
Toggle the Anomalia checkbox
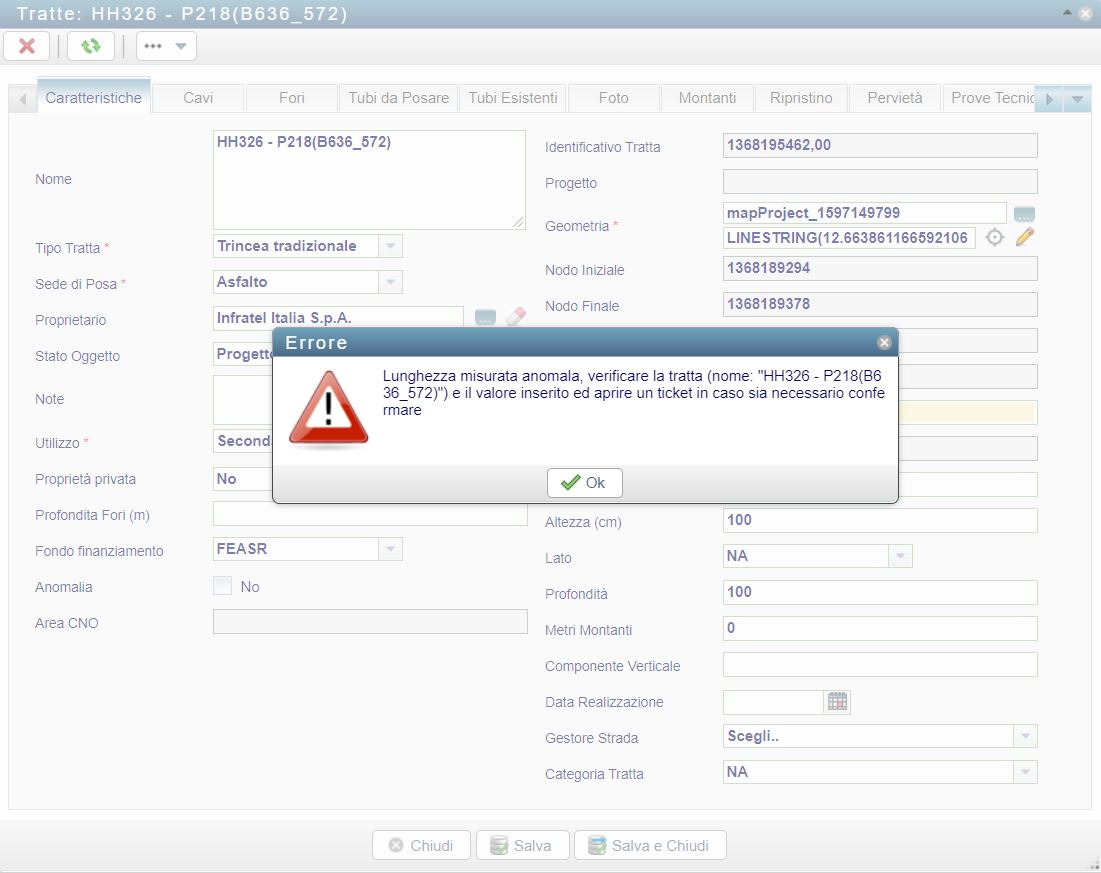pos(223,586)
